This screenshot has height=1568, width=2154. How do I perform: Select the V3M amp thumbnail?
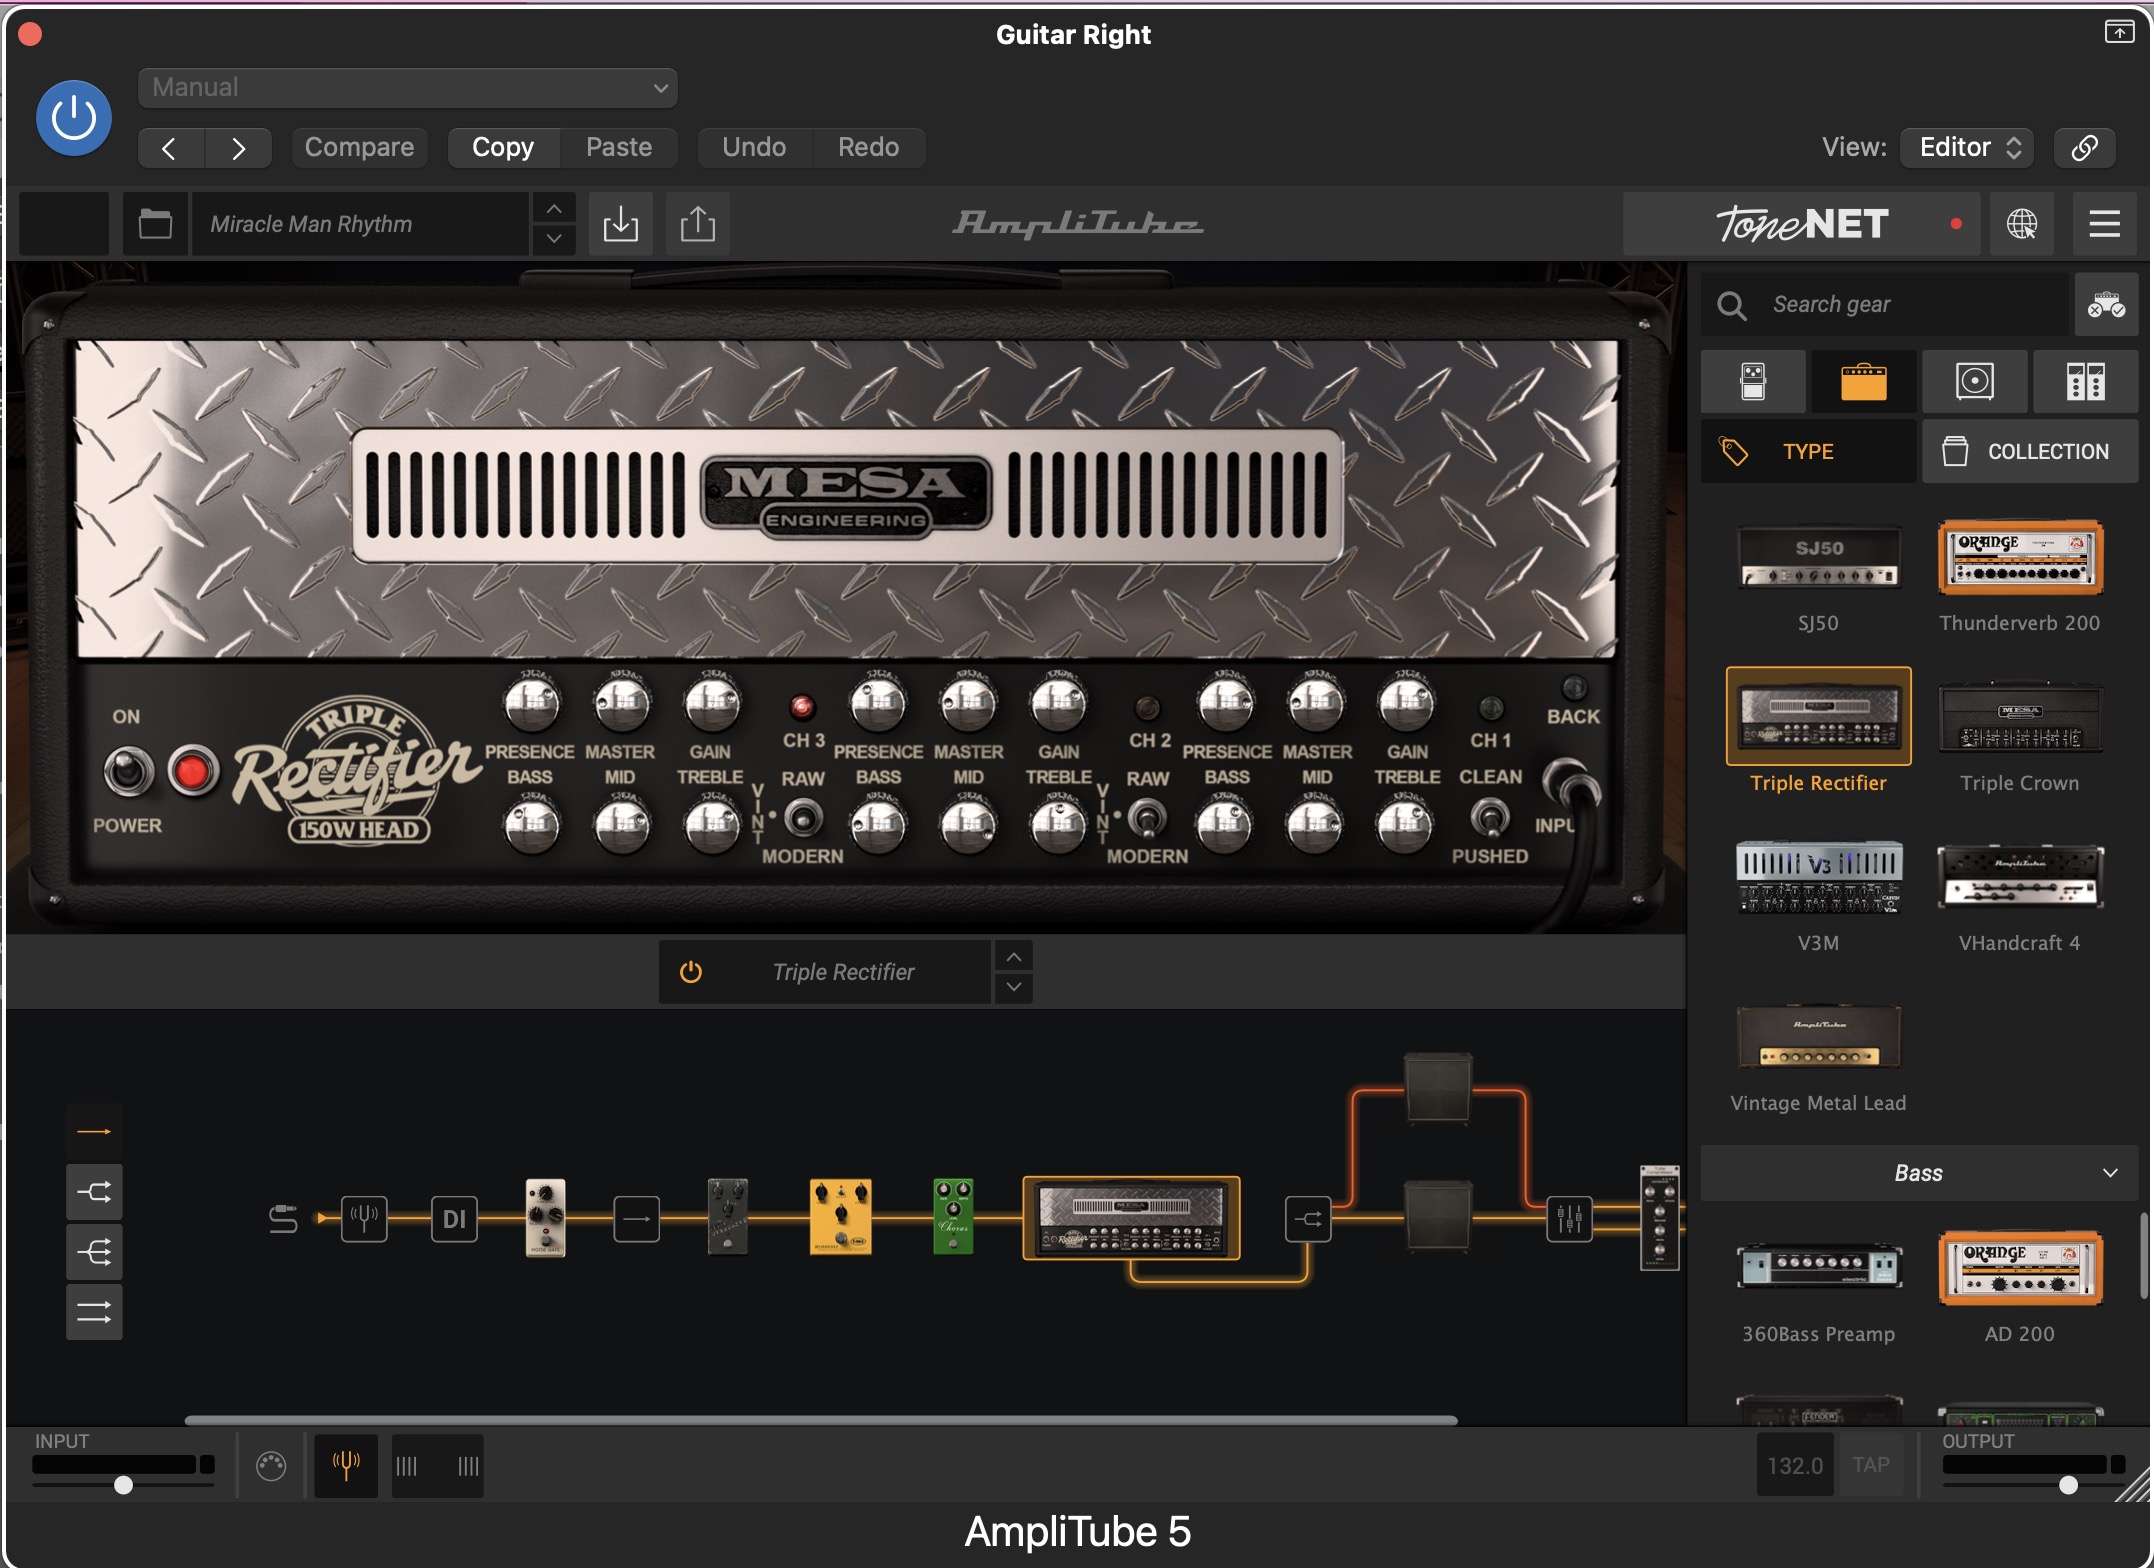[1819, 877]
